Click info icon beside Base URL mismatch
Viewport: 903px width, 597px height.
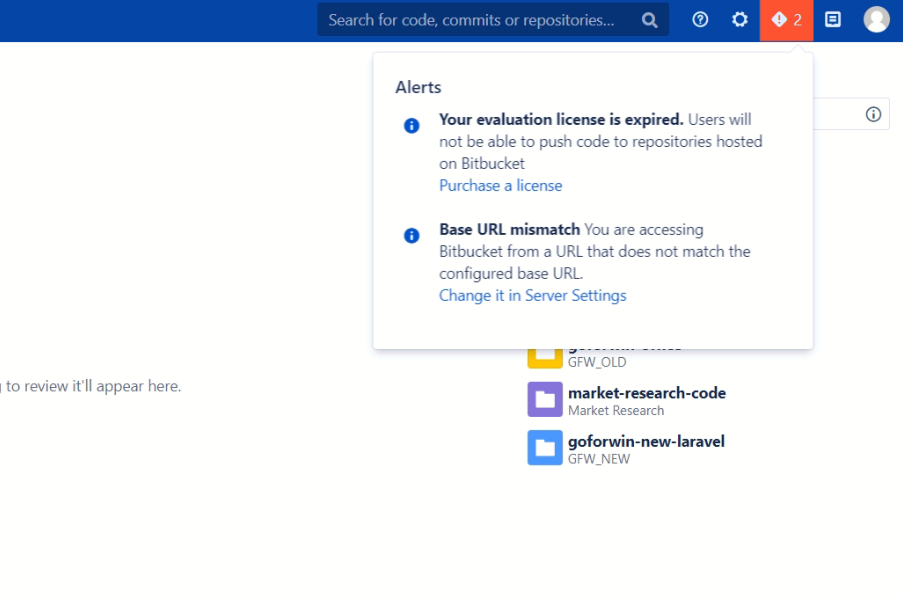tap(411, 235)
